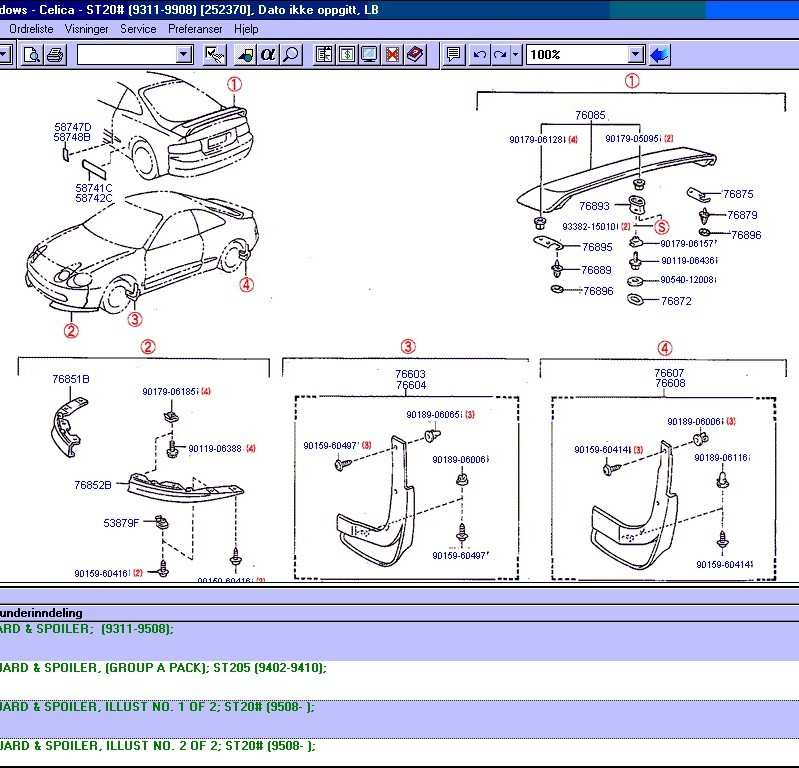Click the parts list columns icon

tap(324, 55)
